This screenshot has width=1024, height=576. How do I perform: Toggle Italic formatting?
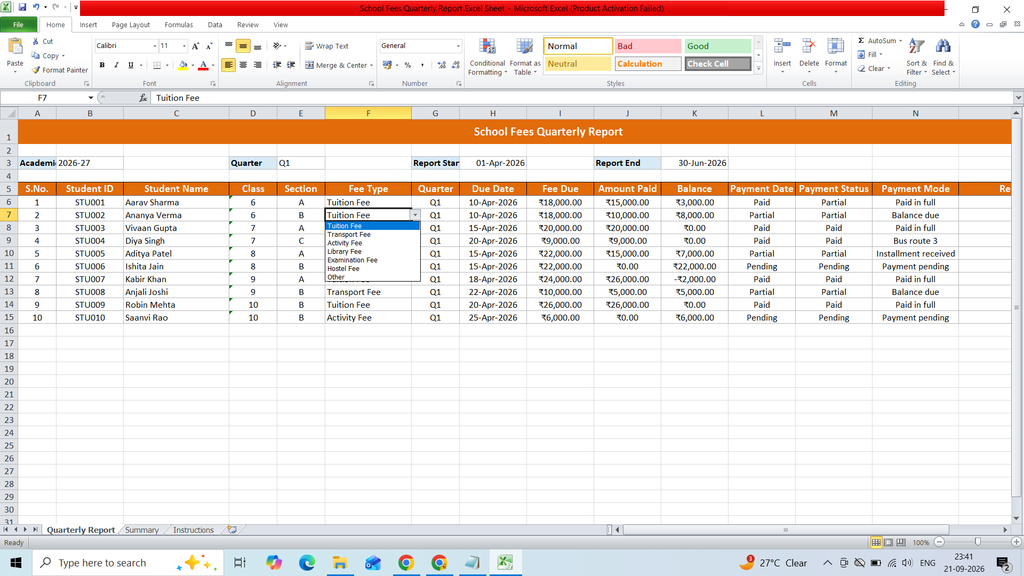(x=116, y=65)
